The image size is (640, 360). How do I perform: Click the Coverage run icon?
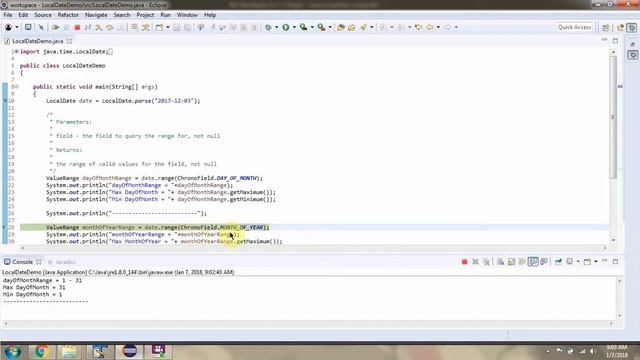pos(303,27)
